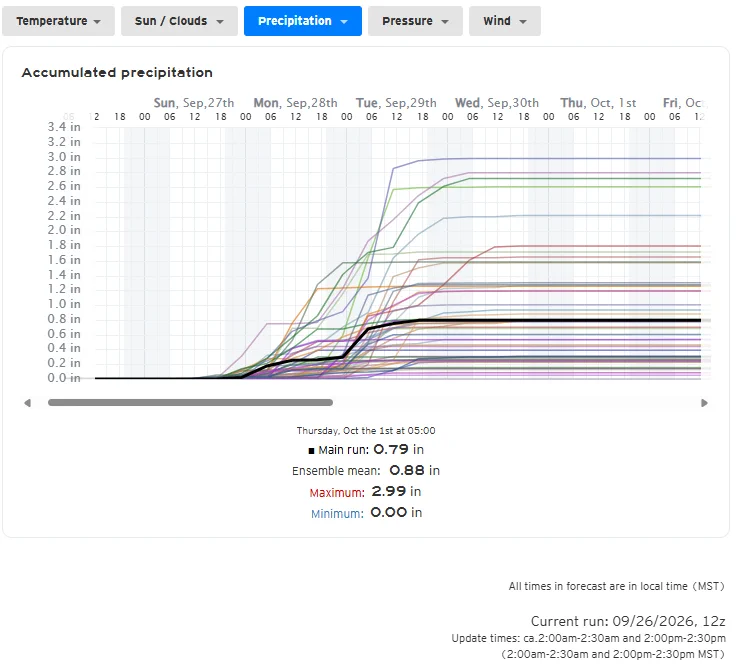Open the Wind dropdown
Image resolution: width=741 pixels, height=664 pixels.
click(504, 21)
